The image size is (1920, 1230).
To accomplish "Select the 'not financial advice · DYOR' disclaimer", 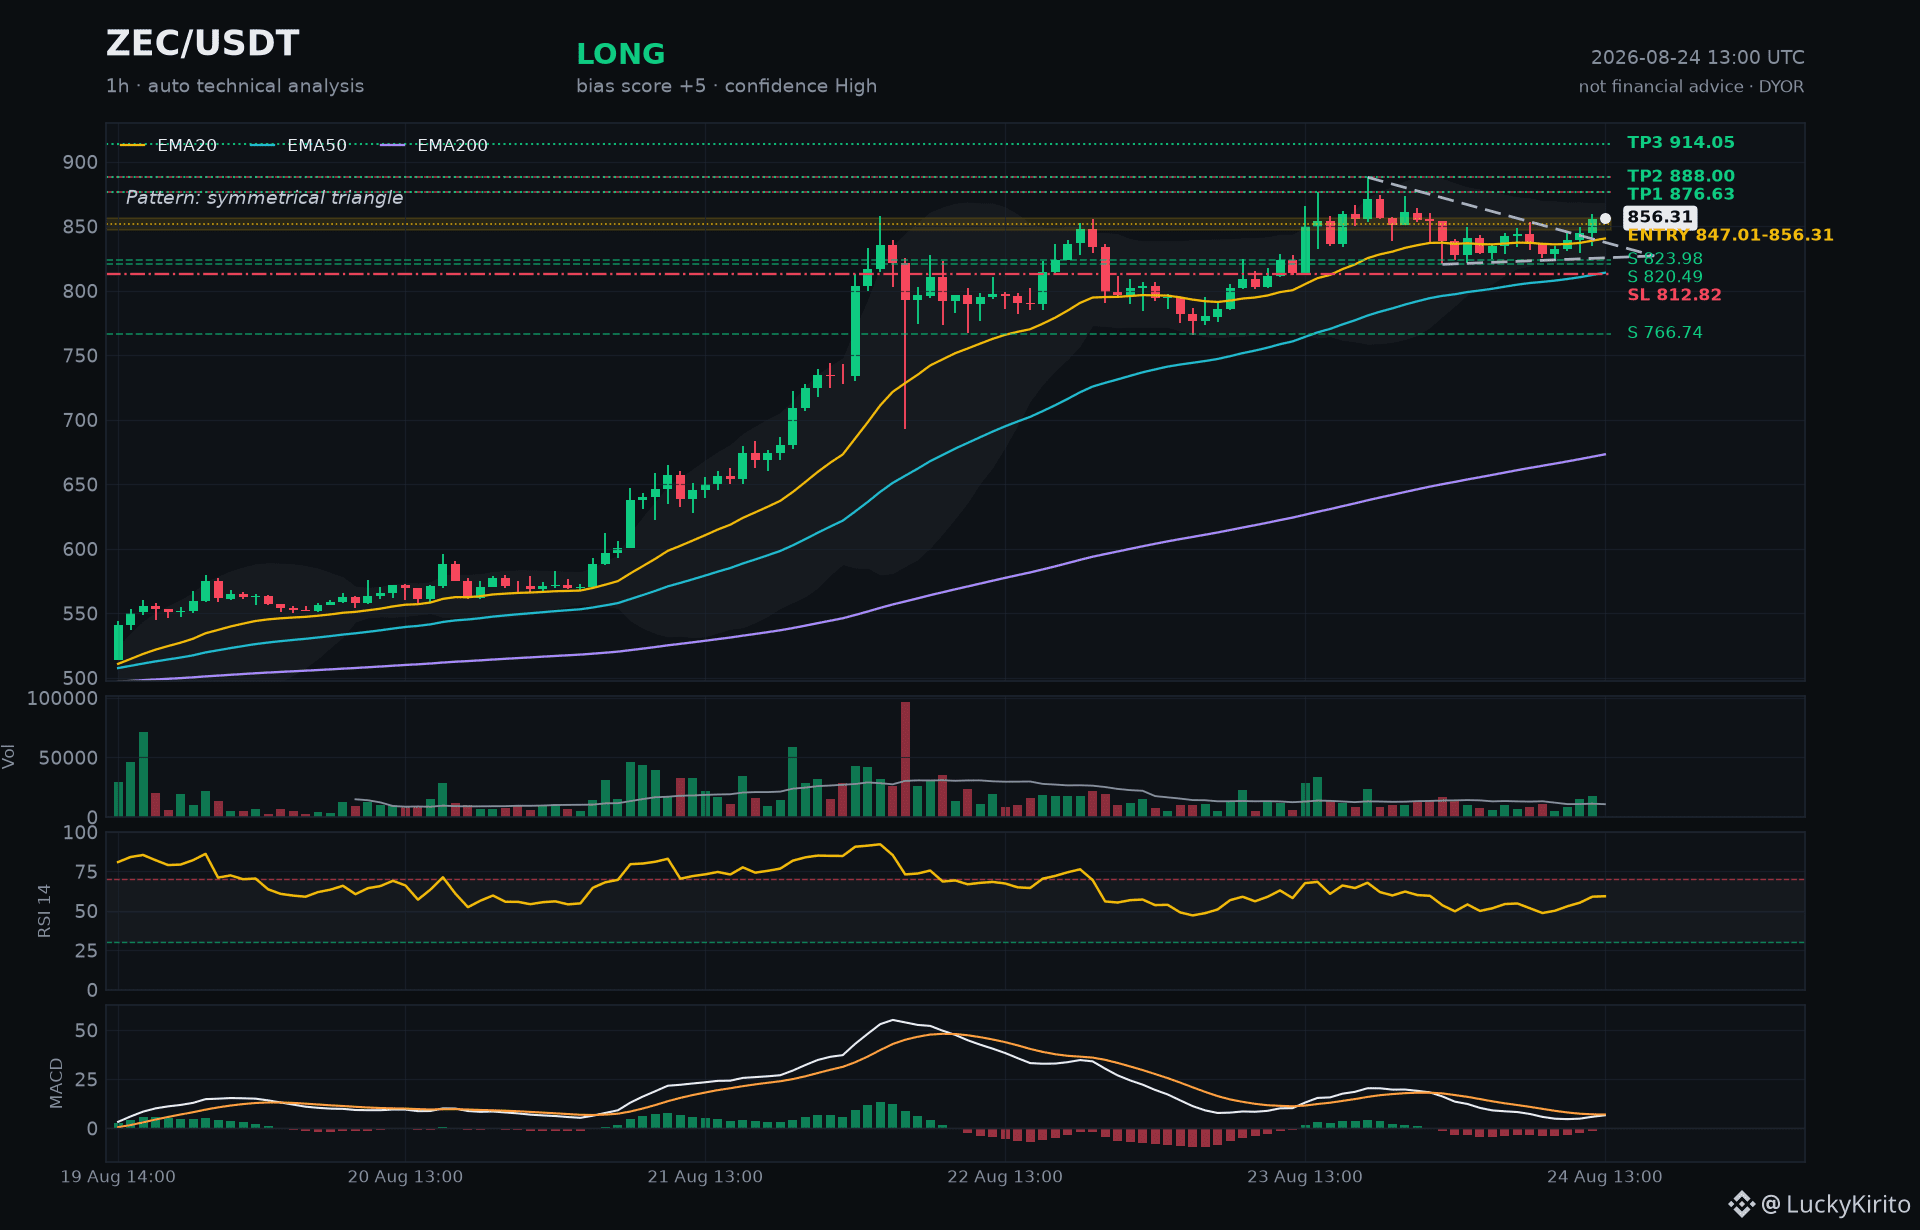I will tap(1692, 87).
